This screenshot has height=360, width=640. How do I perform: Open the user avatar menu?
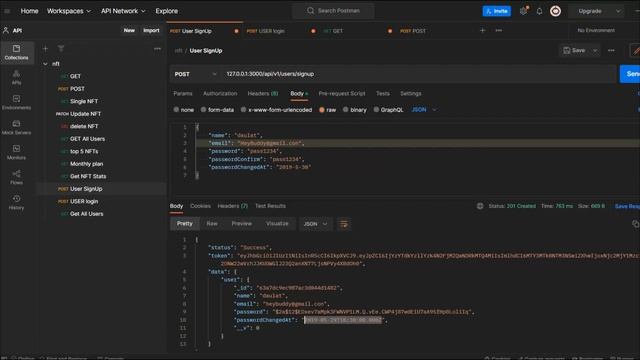coord(555,11)
